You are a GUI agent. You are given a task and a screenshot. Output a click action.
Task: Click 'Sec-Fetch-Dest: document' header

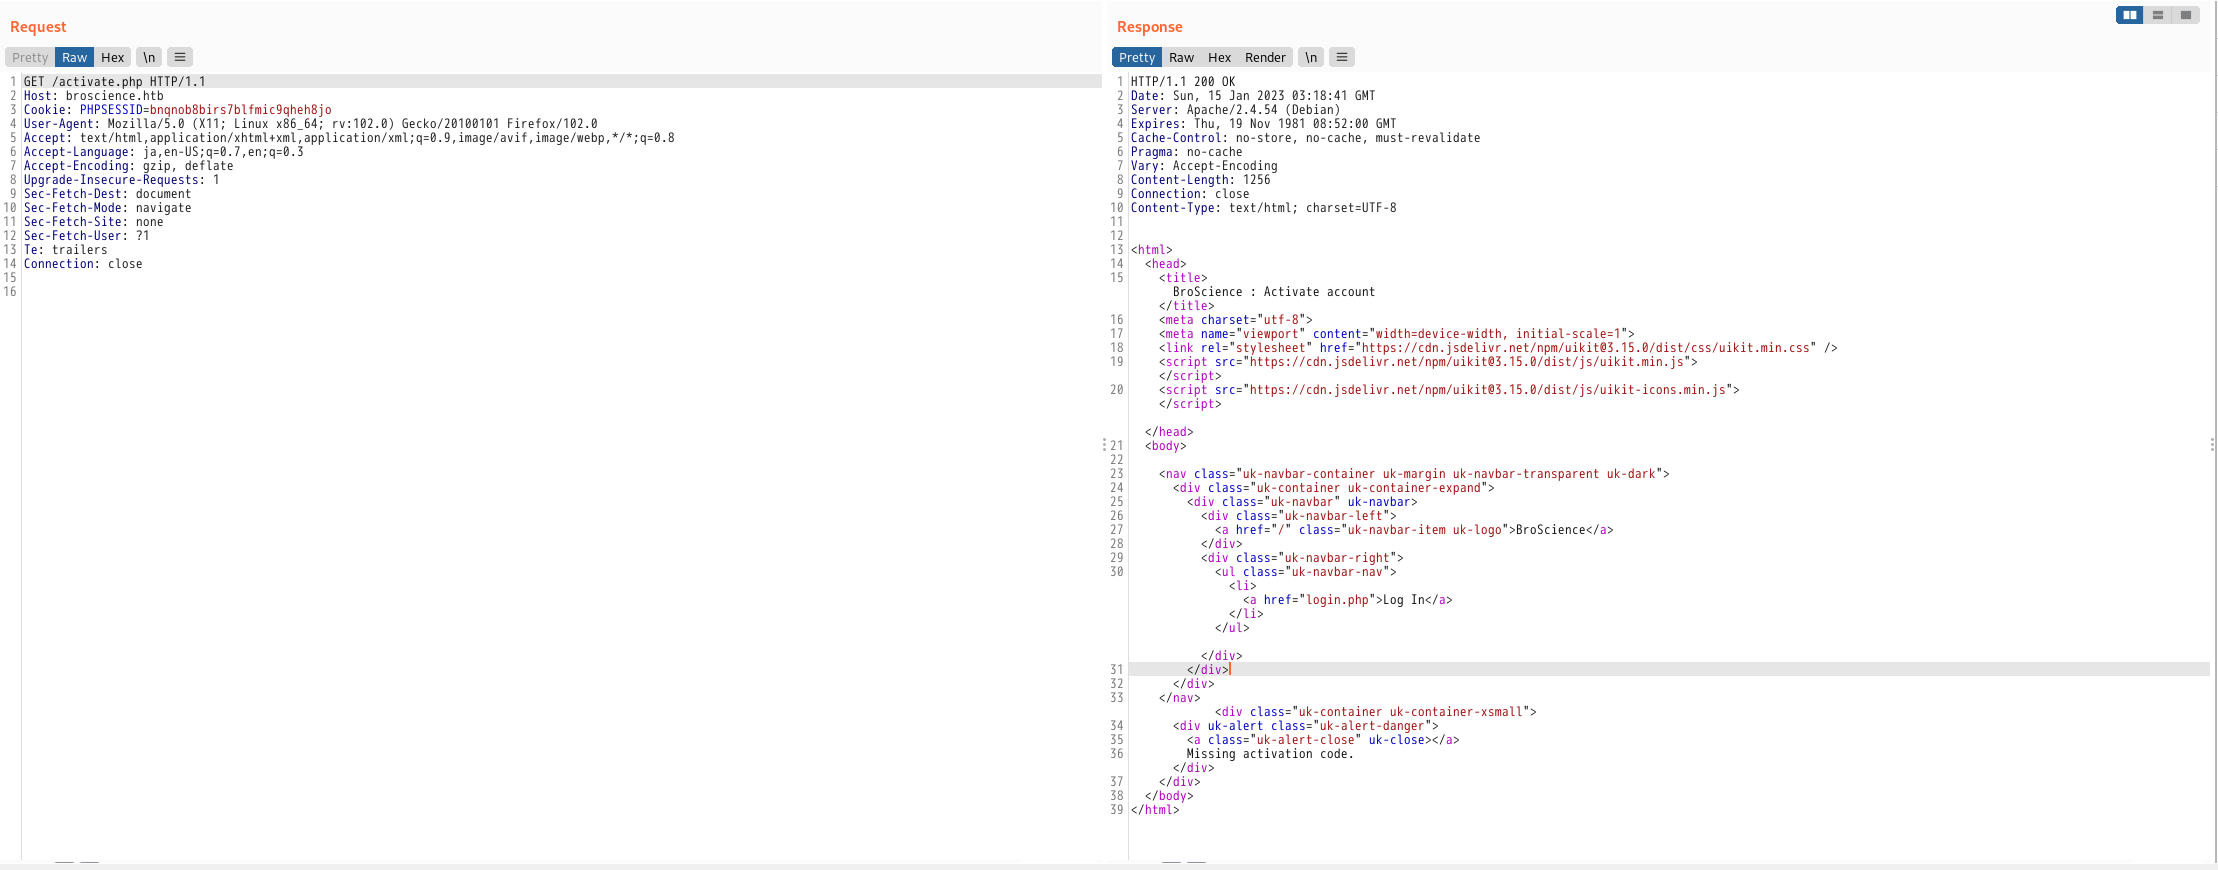(x=108, y=194)
